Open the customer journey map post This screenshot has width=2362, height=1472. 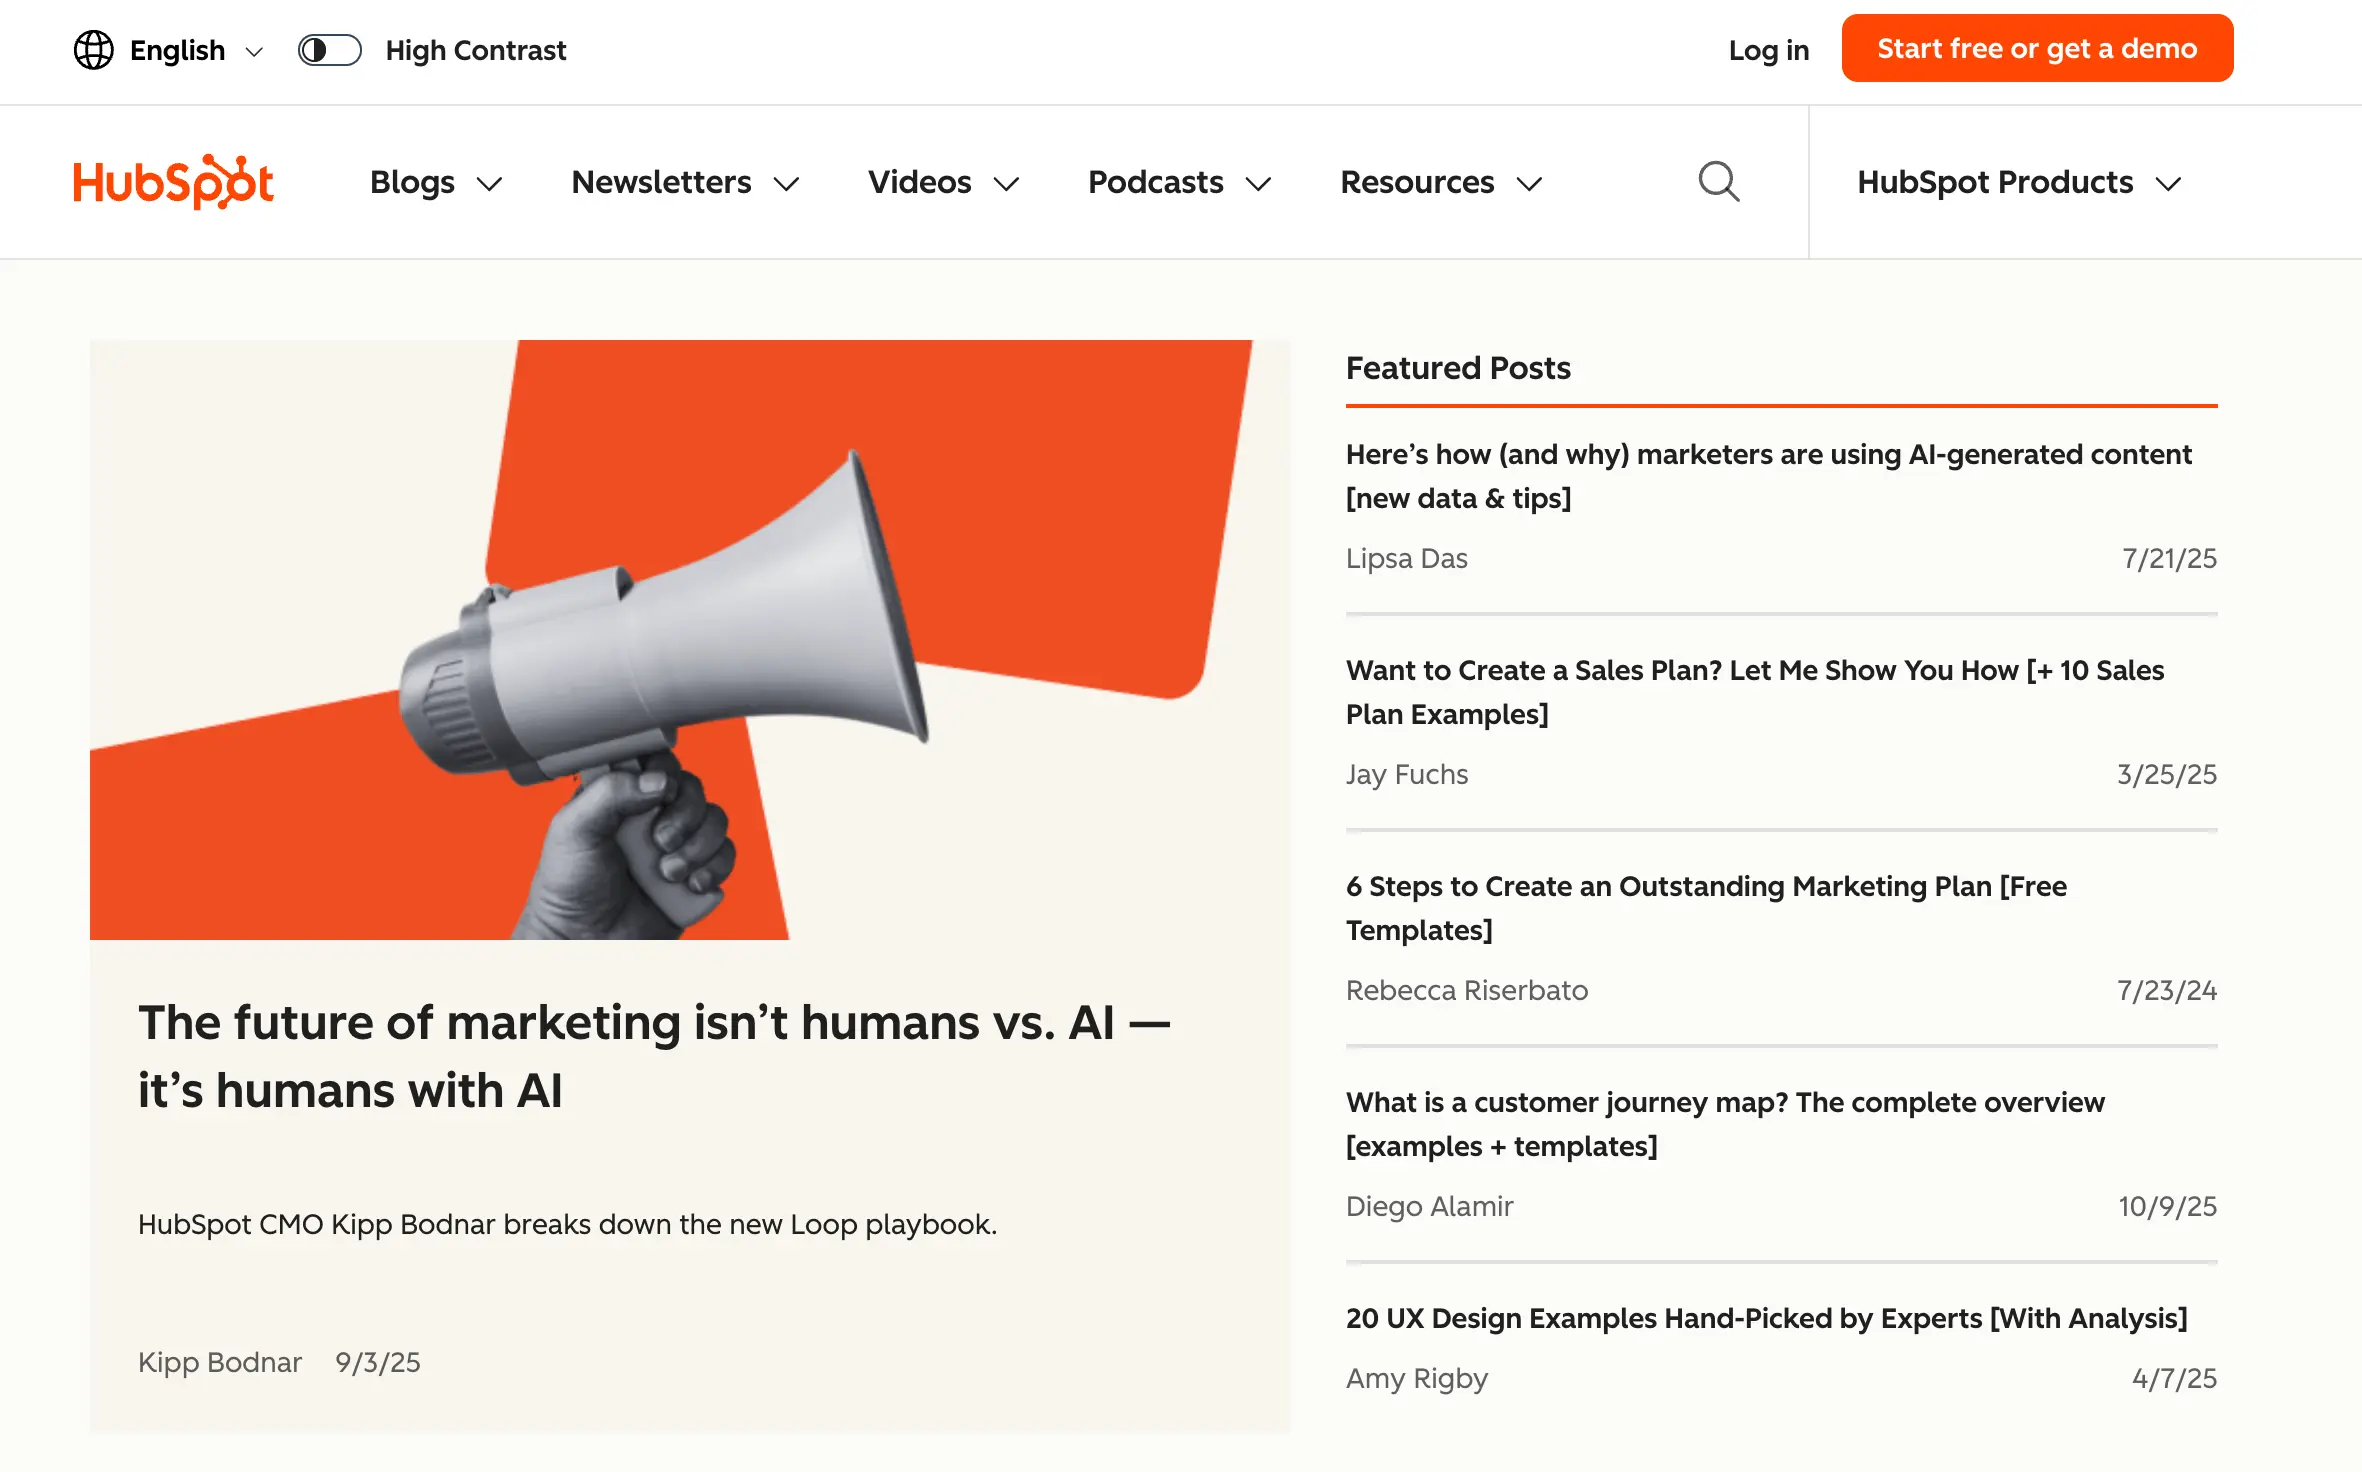coord(1725,1124)
